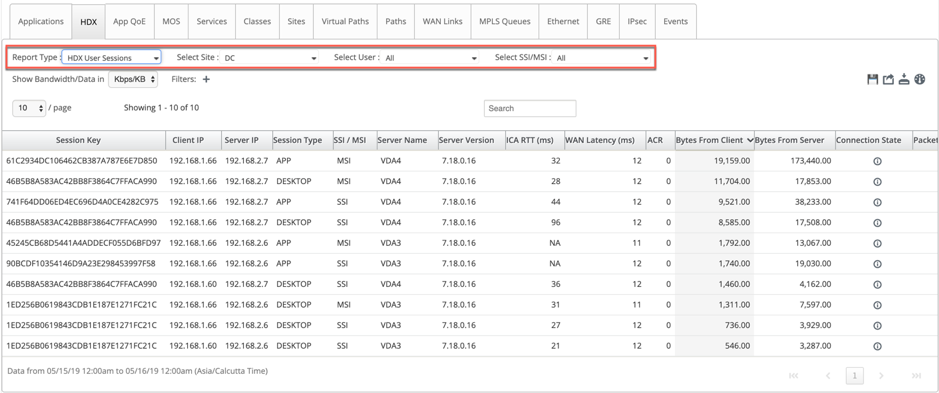This screenshot has height=393, width=939.
Task: Sort by ACR column header
Action: pyautogui.click(x=660, y=140)
